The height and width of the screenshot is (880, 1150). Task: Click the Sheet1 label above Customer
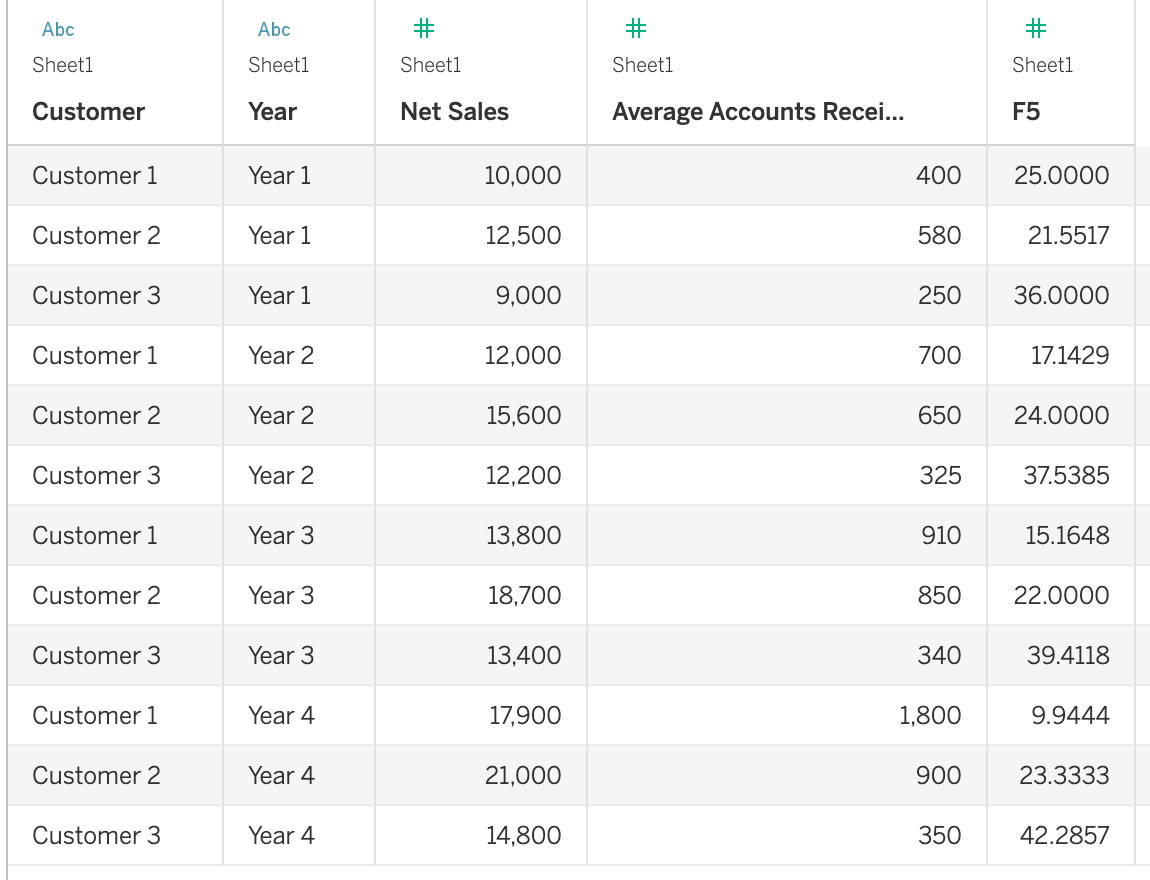60,65
